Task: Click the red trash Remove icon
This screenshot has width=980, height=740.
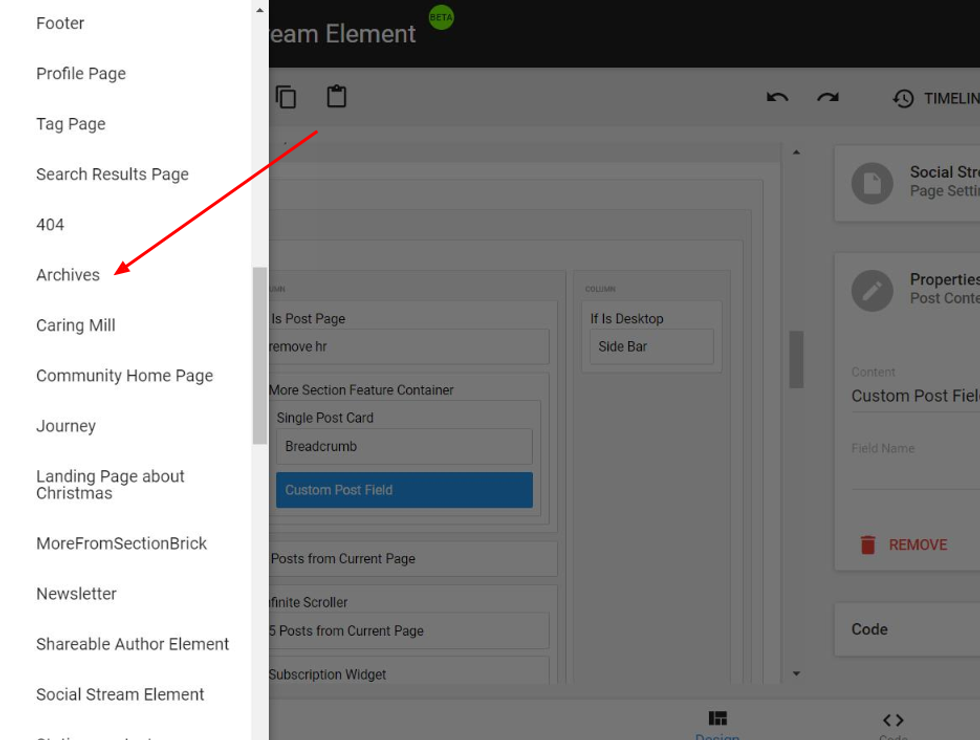Action: tap(868, 545)
